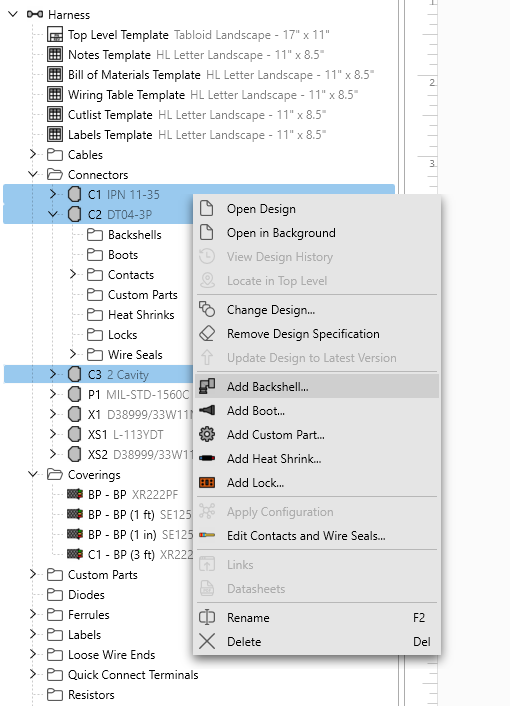Open Edit Contacts and Wire Seals...
This screenshot has width=510, height=706.
(317, 536)
